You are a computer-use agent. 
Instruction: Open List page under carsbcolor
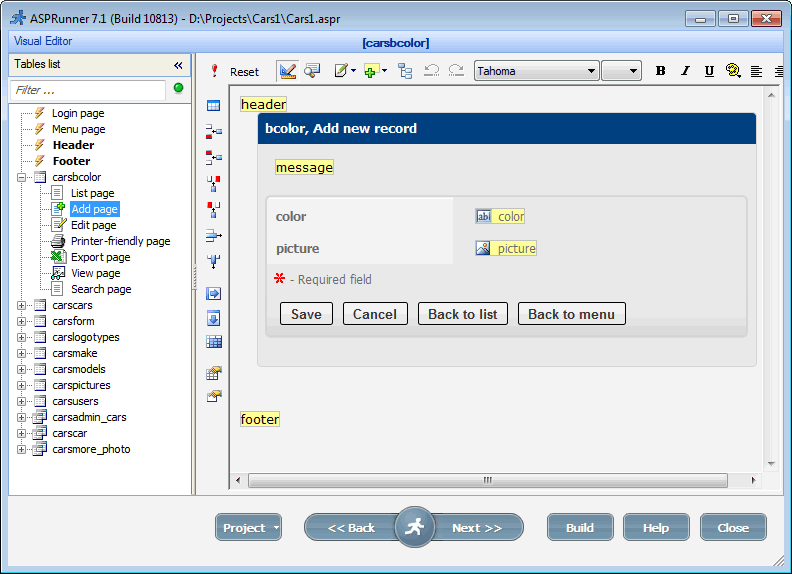(92, 193)
